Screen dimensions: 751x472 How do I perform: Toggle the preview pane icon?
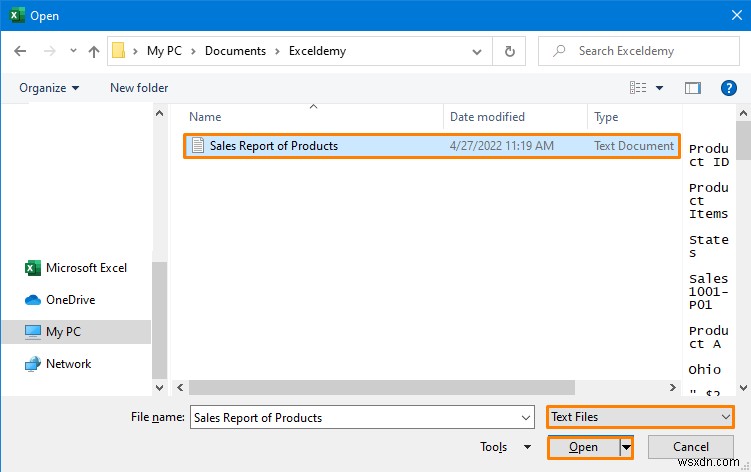point(693,88)
